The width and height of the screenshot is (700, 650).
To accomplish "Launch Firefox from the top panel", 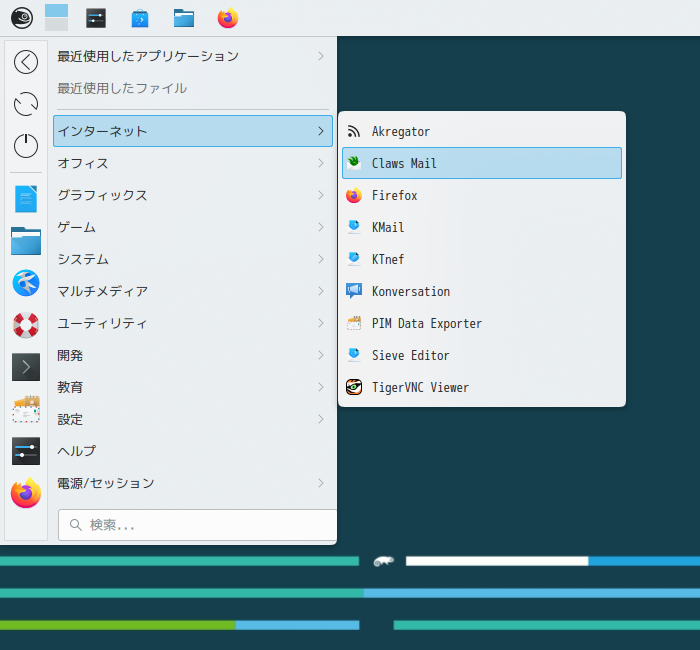I will 228,18.
